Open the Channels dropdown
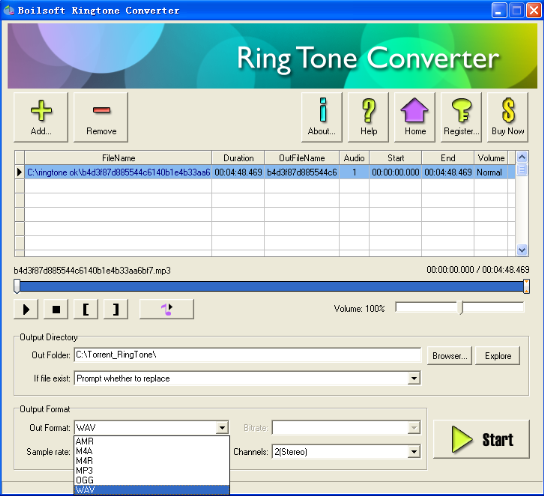The height and width of the screenshot is (496, 544). point(414,452)
